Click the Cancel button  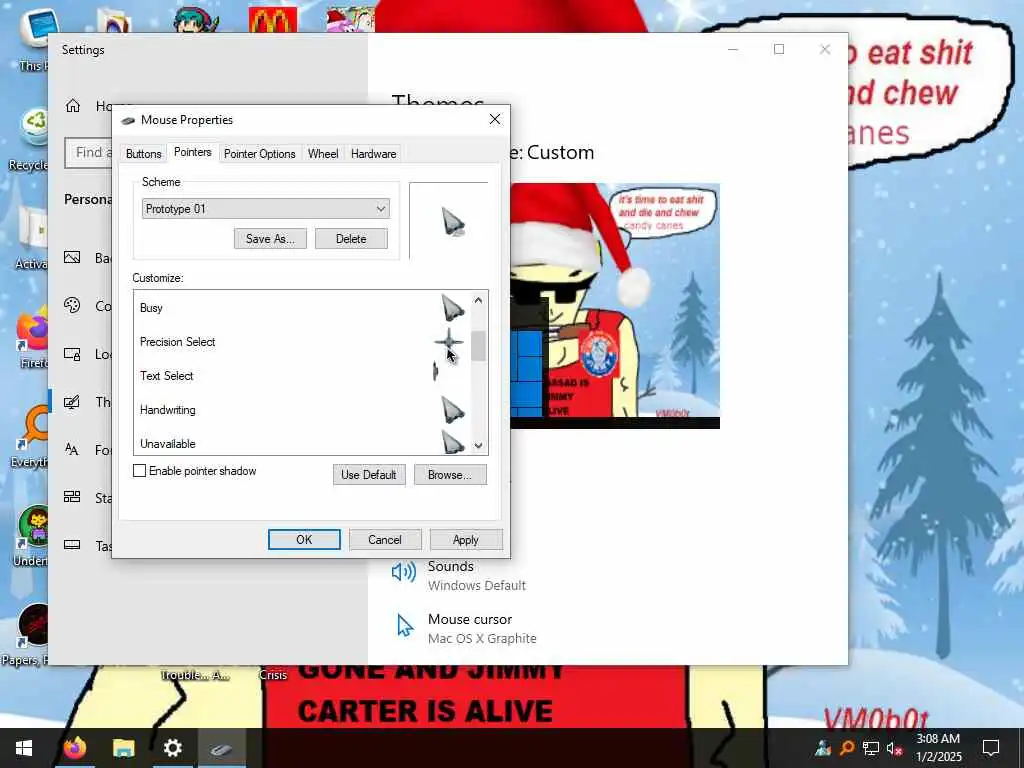[x=385, y=539]
